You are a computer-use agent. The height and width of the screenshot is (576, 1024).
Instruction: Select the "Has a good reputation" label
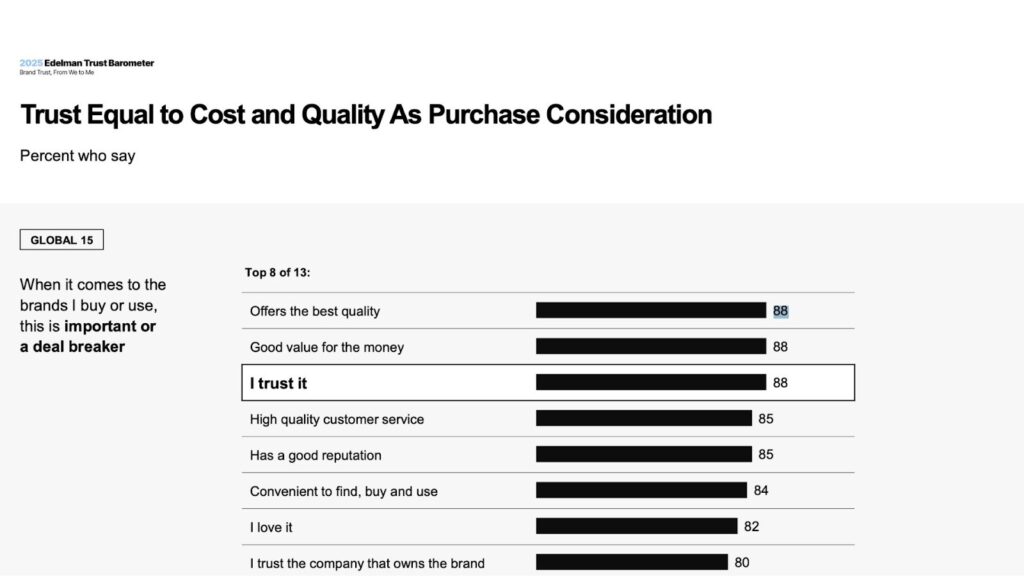coord(316,455)
